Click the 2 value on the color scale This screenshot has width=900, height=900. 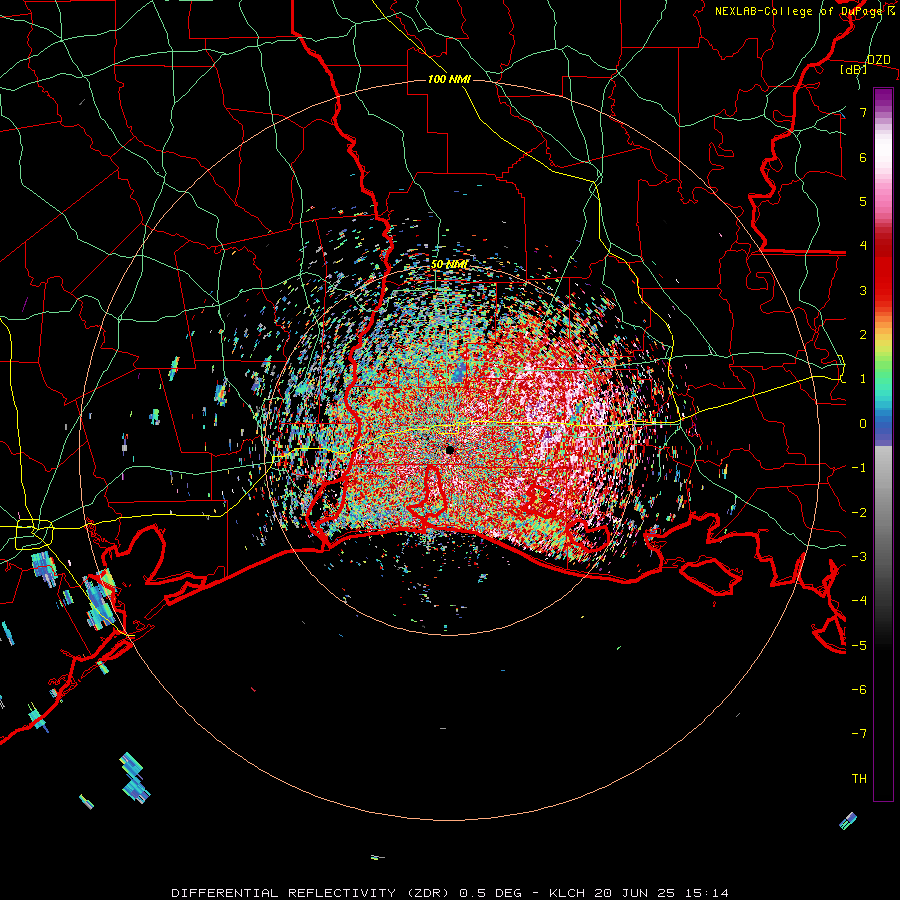tap(863, 335)
